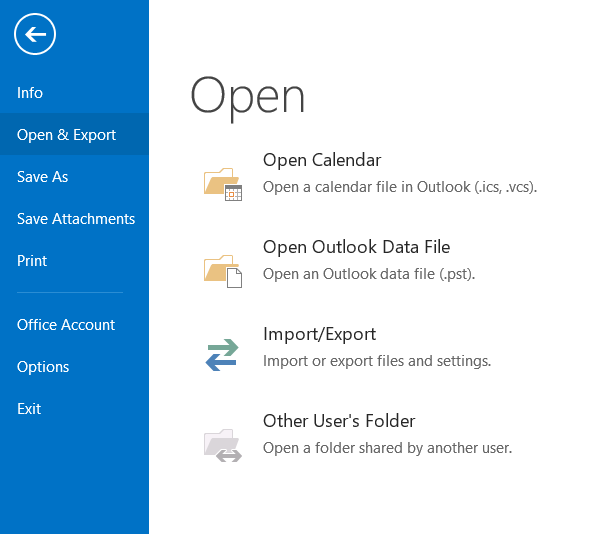This screenshot has width=615, height=534.
Task: Click the Other User's Folder title
Action: (x=339, y=421)
